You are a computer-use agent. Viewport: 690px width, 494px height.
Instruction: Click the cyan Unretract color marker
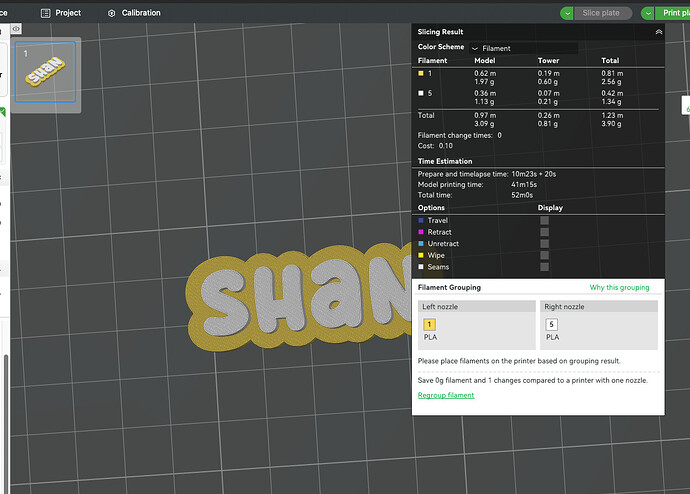421,243
